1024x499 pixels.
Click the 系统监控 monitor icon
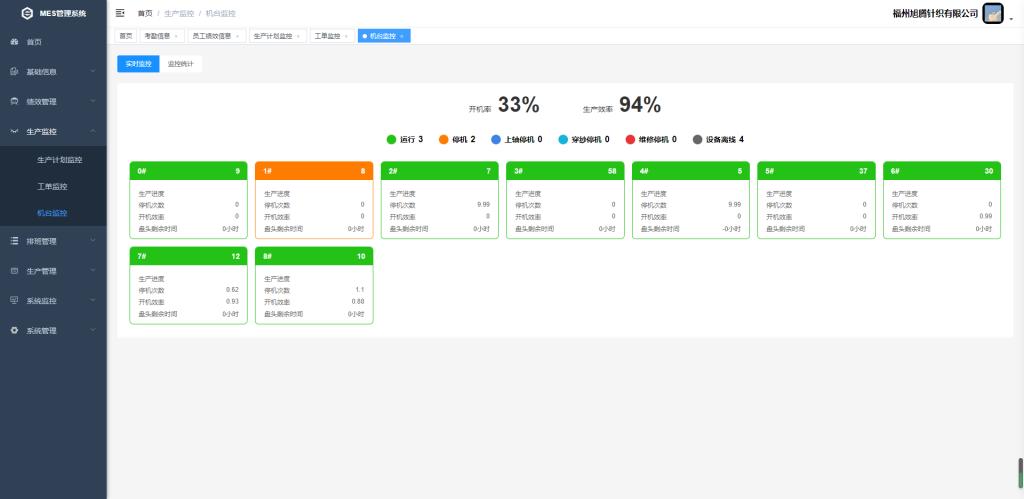tap(14, 300)
